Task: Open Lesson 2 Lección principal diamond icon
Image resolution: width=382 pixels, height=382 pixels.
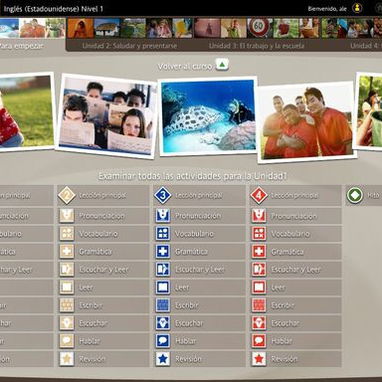Action: coord(67,195)
